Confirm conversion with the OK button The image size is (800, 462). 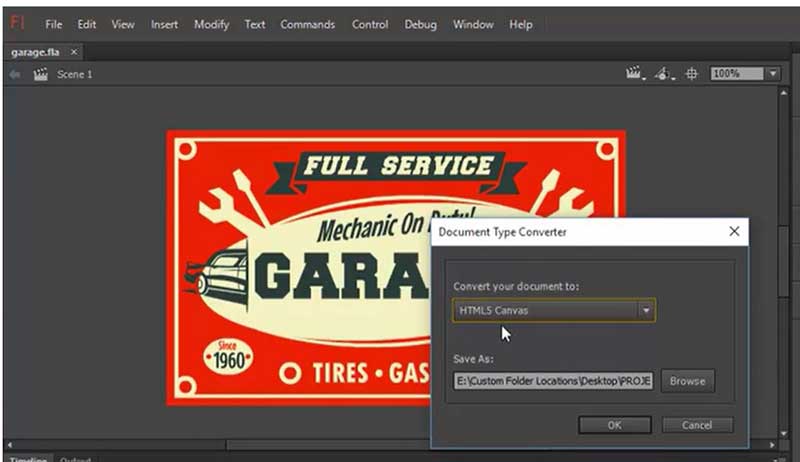(615, 425)
